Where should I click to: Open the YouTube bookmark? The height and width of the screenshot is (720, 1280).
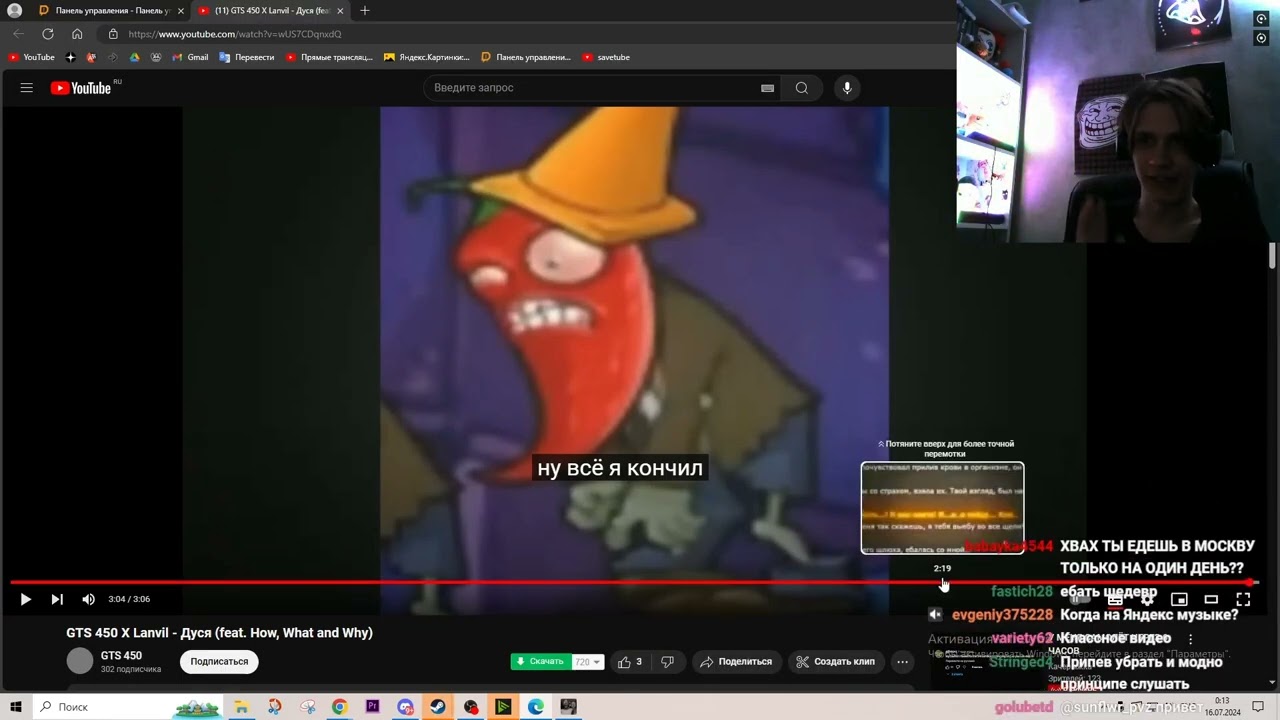(x=32, y=57)
